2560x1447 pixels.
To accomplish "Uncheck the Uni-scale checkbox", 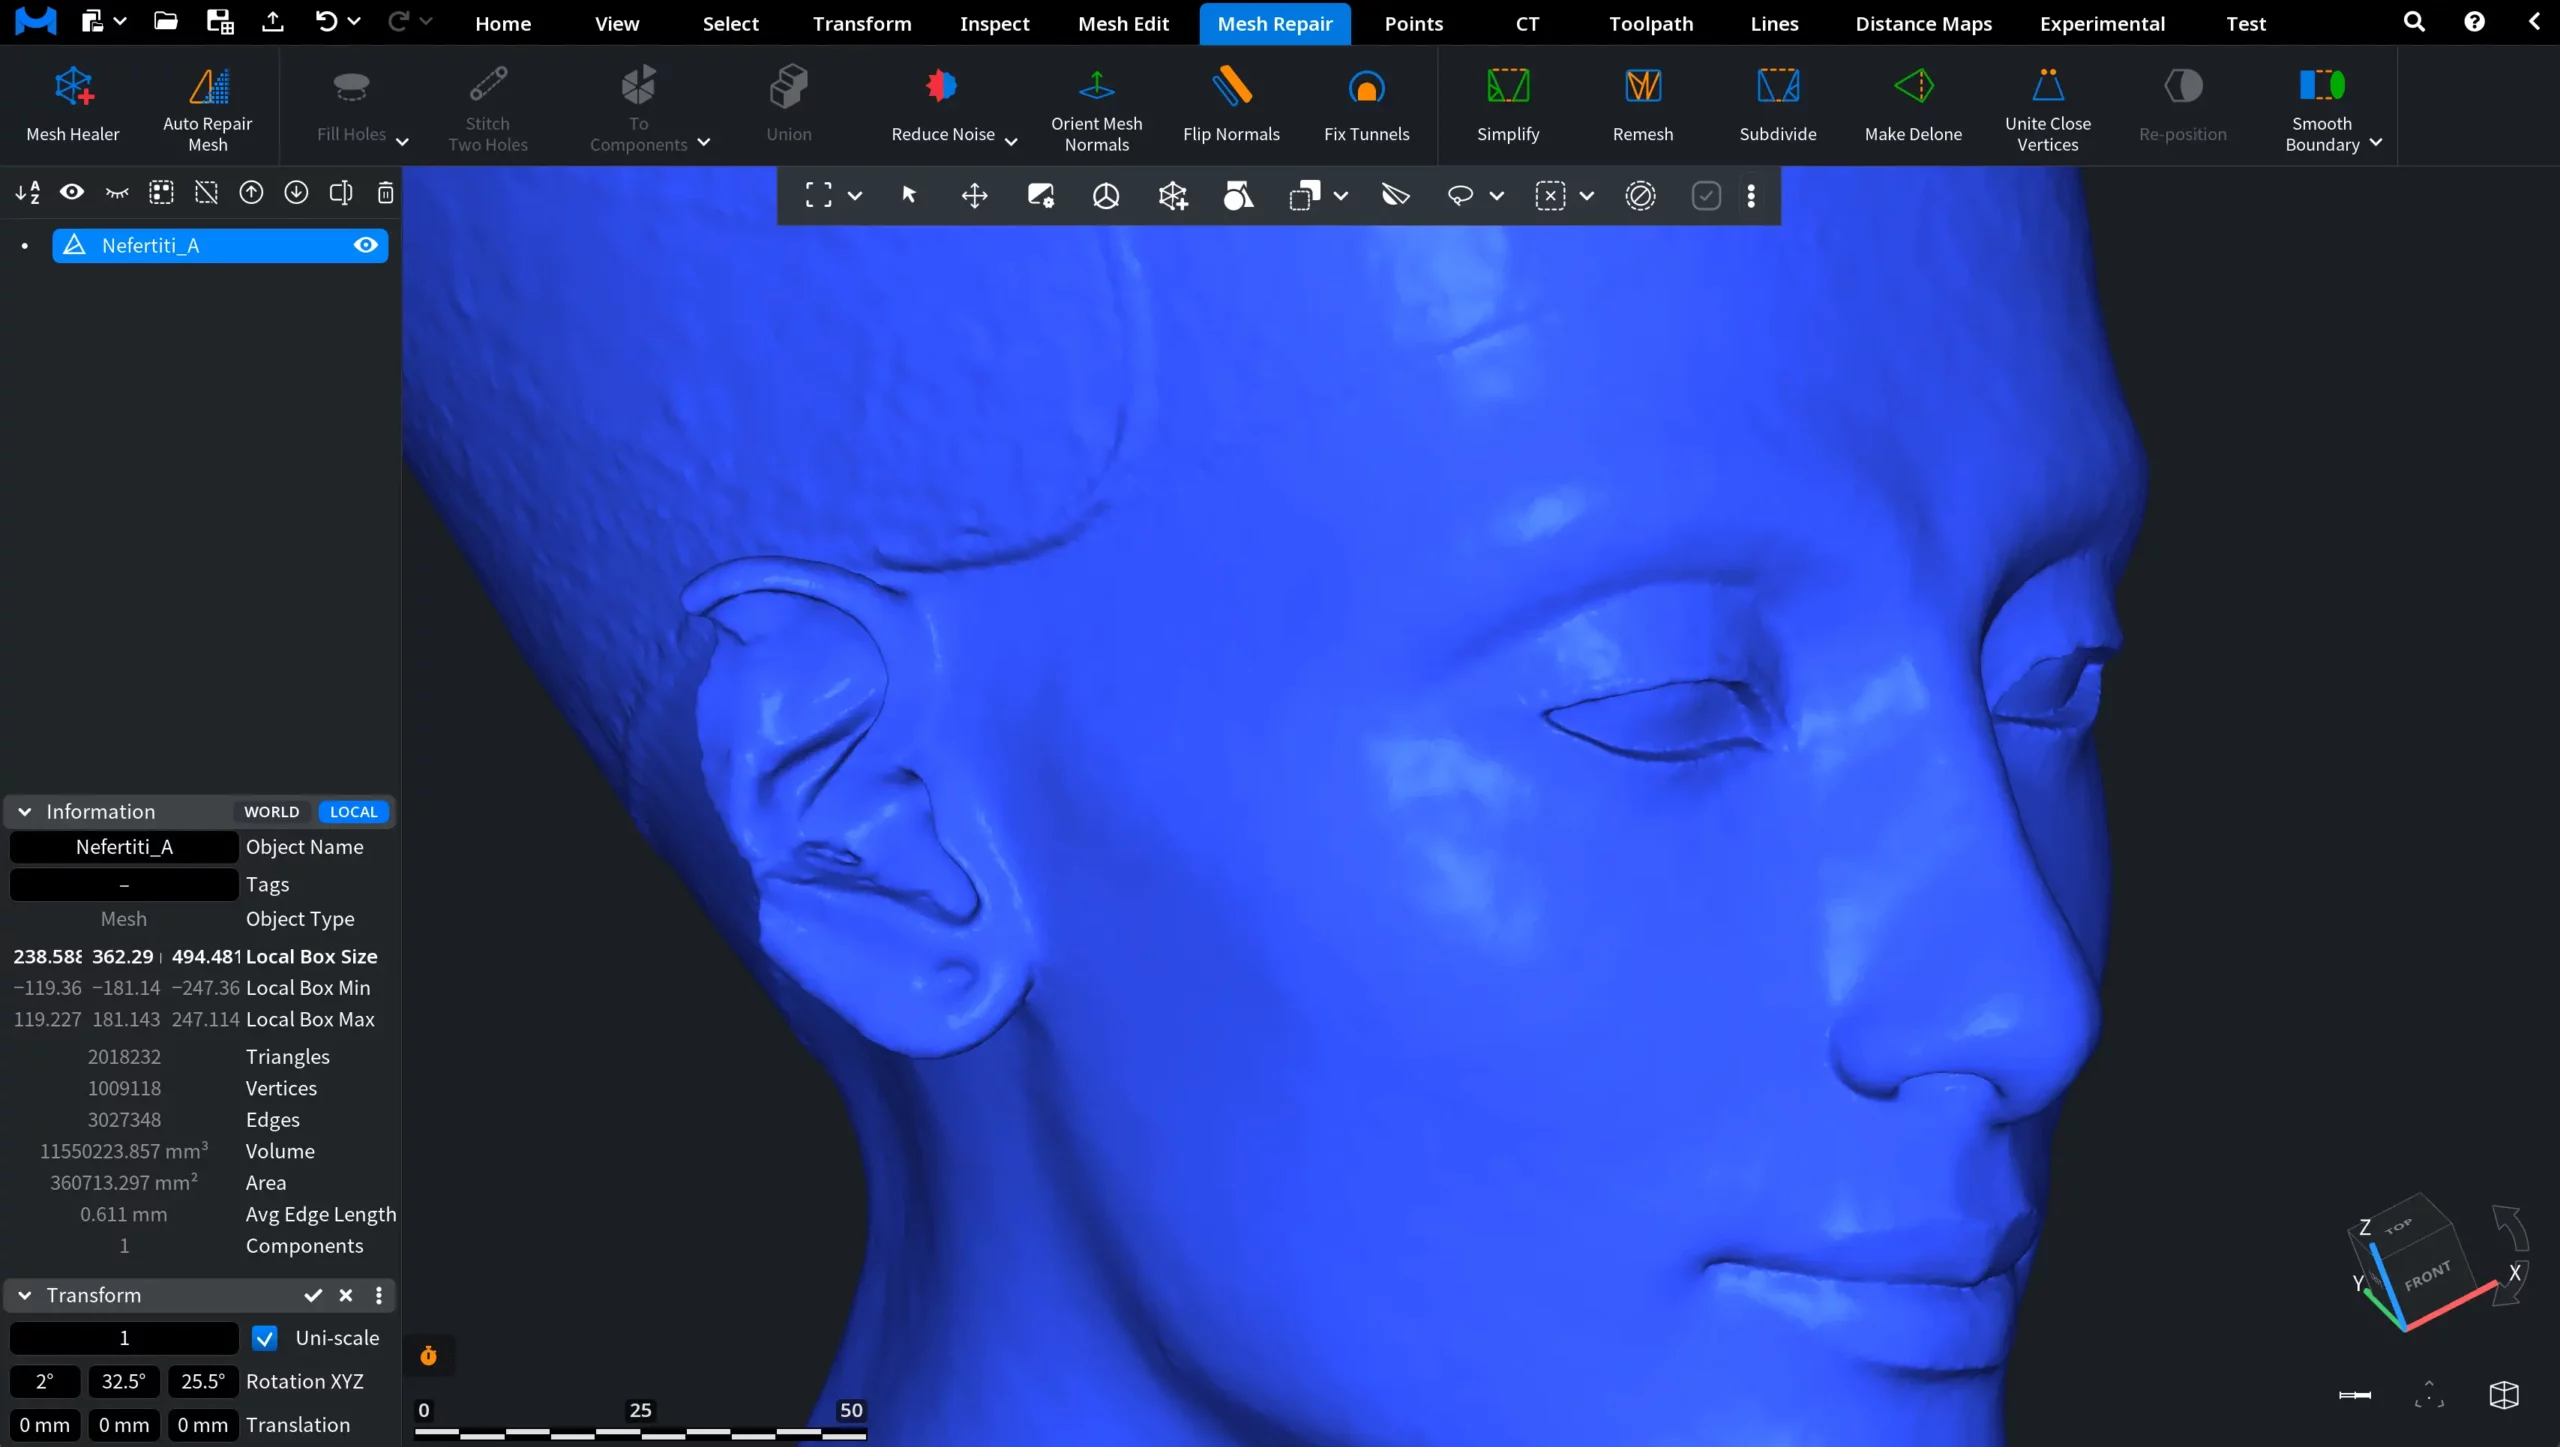I will pos(265,1338).
